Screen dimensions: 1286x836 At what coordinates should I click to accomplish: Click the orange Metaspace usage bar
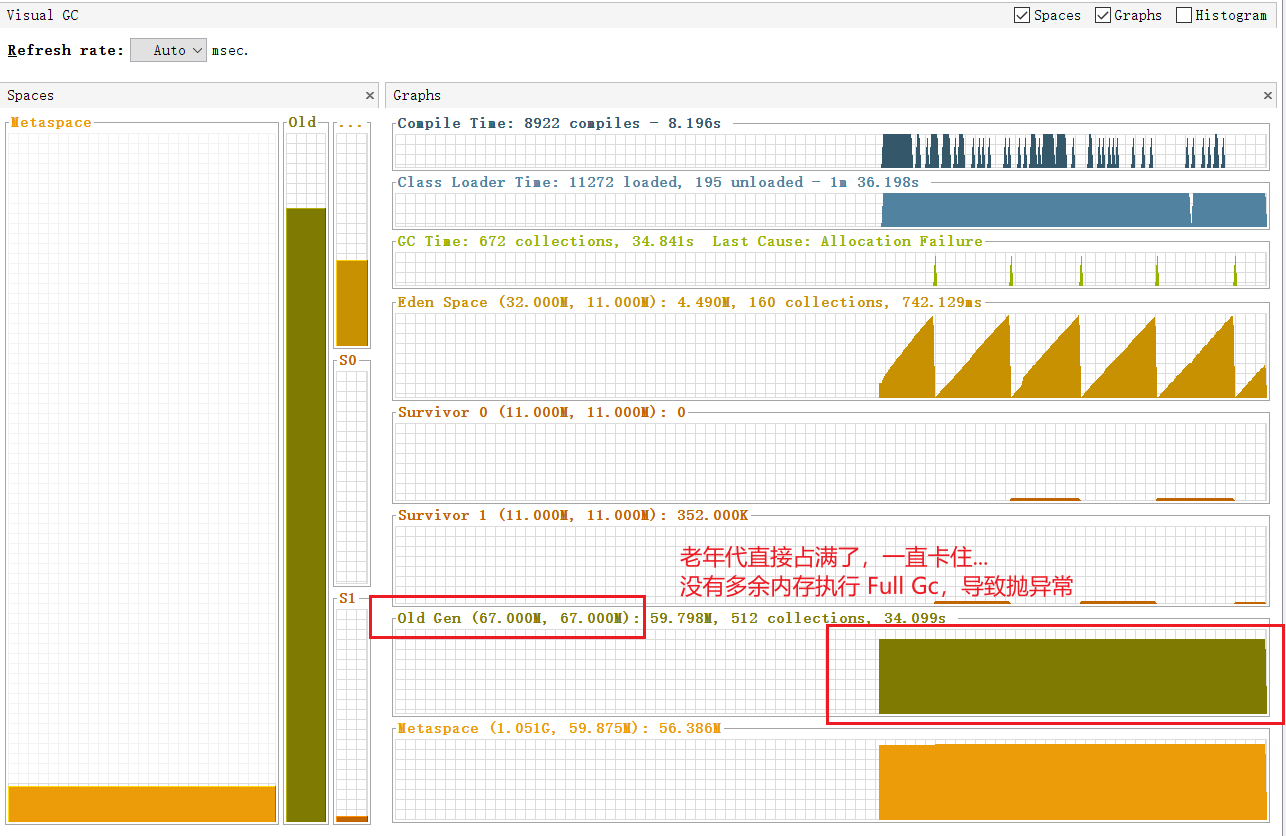pos(1070,782)
